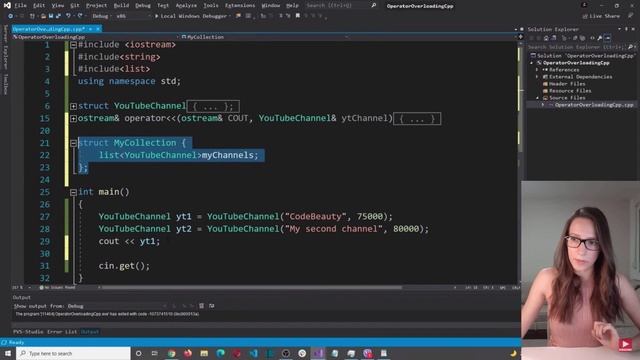640x360 pixels.
Task: Click the horizontal scrollbar of the editor
Action: point(251,287)
